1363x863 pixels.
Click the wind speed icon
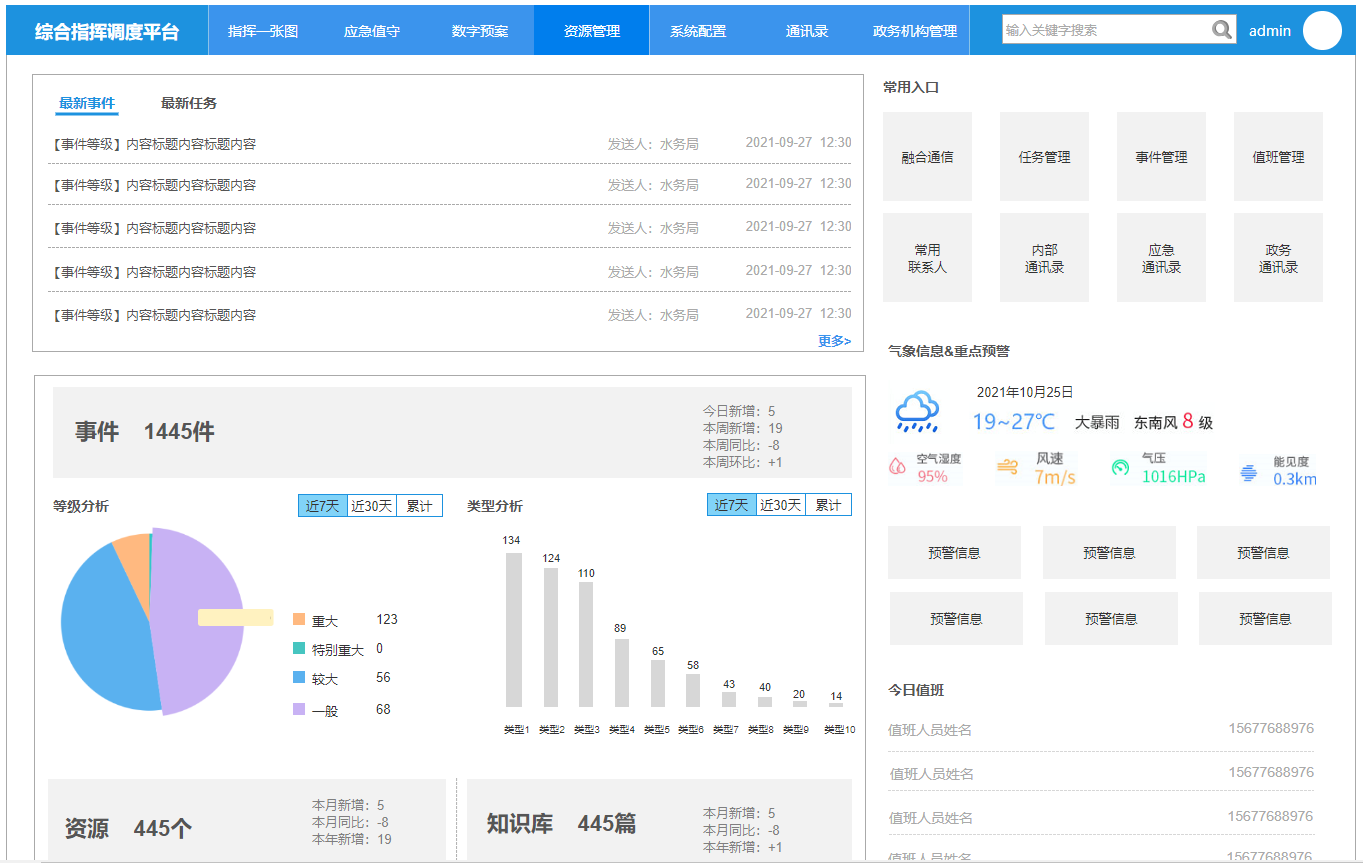pyautogui.click(x=1007, y=467)
